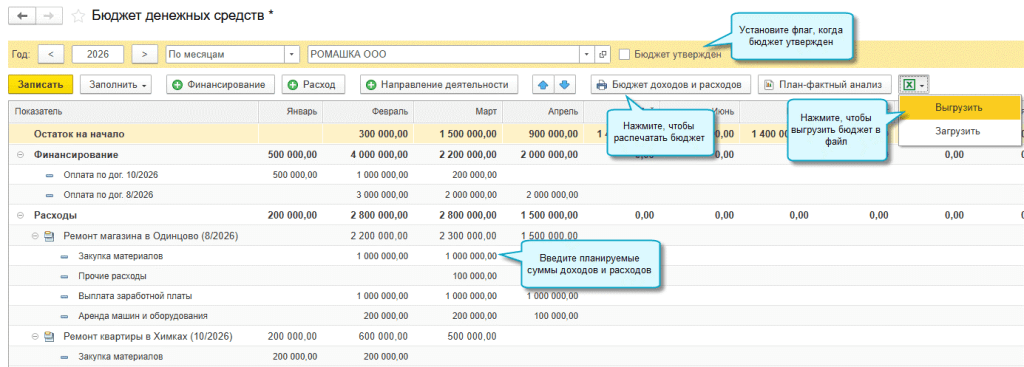Open the РОМАШКА ООО organization card icon
1024x367 pixels.
603,54
